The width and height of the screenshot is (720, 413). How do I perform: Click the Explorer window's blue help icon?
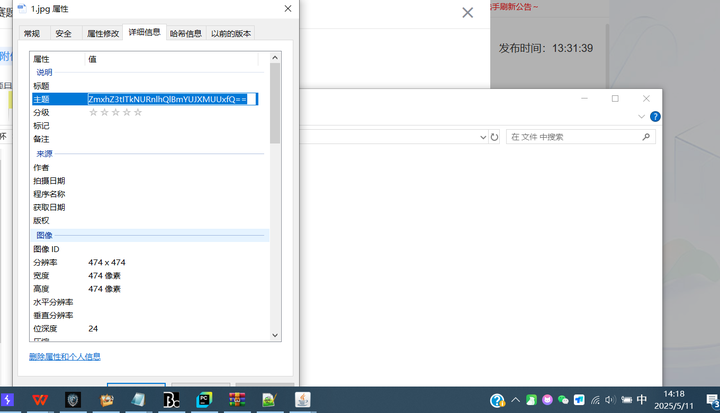[655, 117]
